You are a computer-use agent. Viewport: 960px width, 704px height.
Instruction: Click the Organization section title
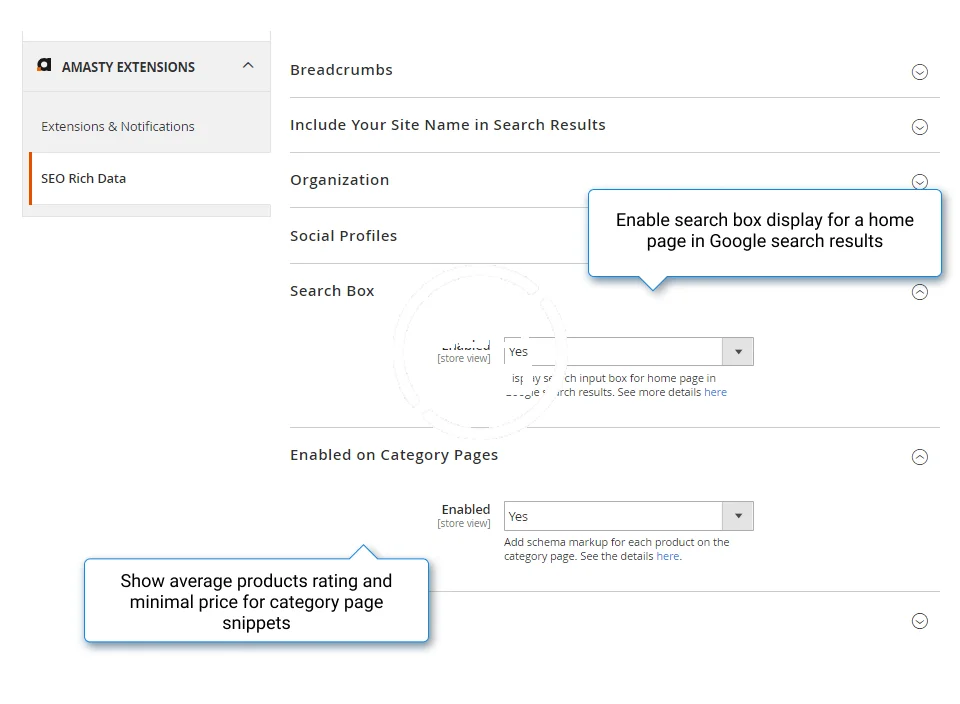pos(339,180)
